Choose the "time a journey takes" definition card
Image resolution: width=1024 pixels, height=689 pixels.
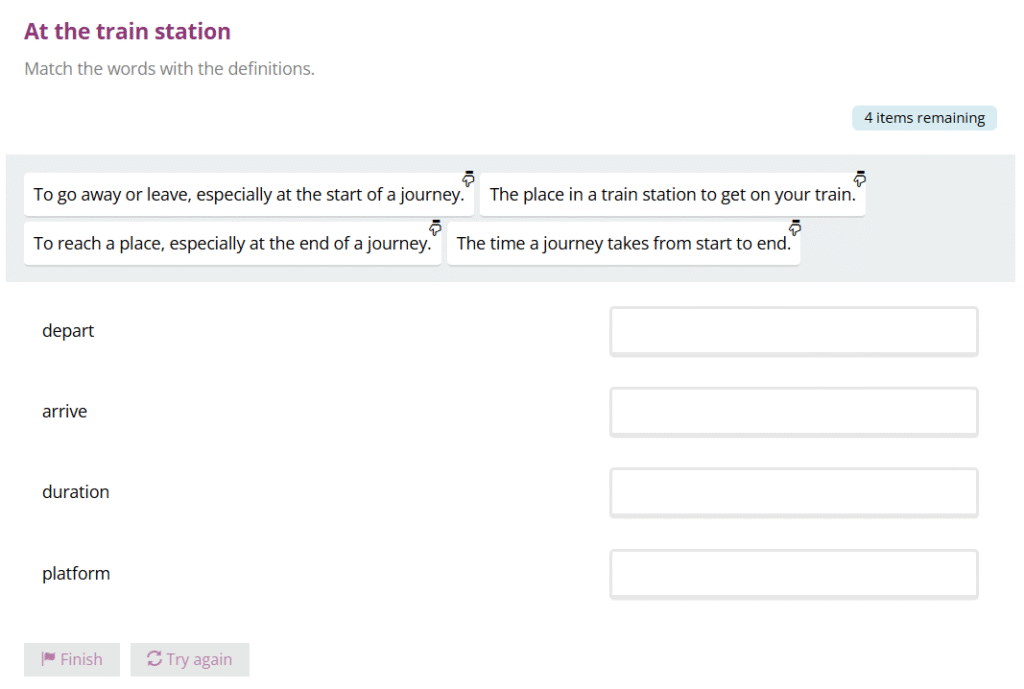click(x=623, y=244)
